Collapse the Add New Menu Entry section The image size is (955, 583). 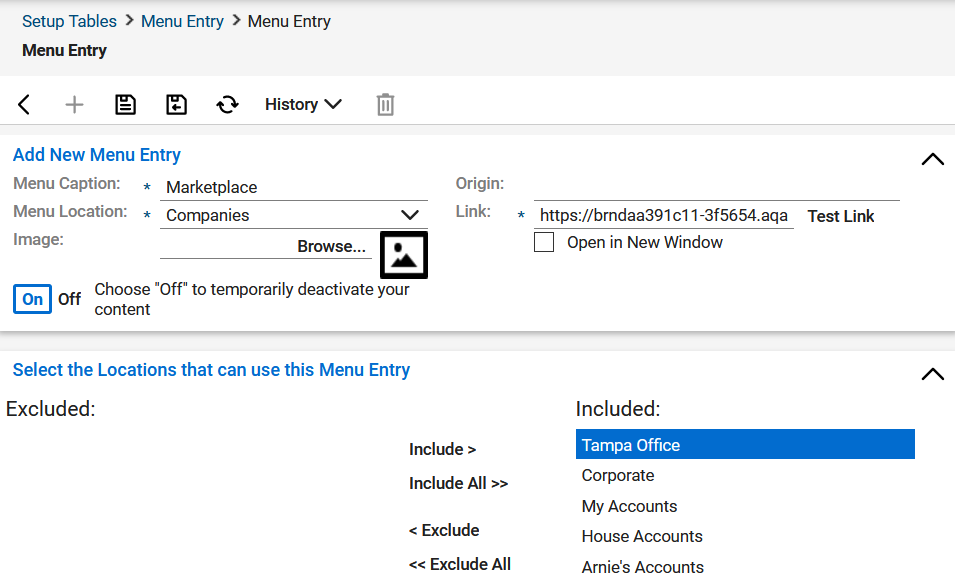tap(932, 160)
